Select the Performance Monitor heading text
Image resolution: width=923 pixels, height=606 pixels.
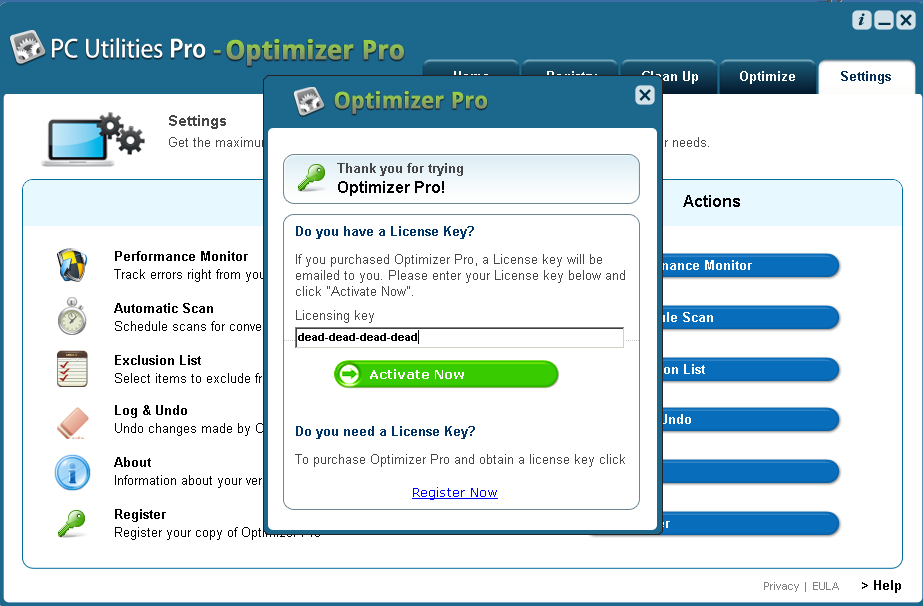(181, 257)
